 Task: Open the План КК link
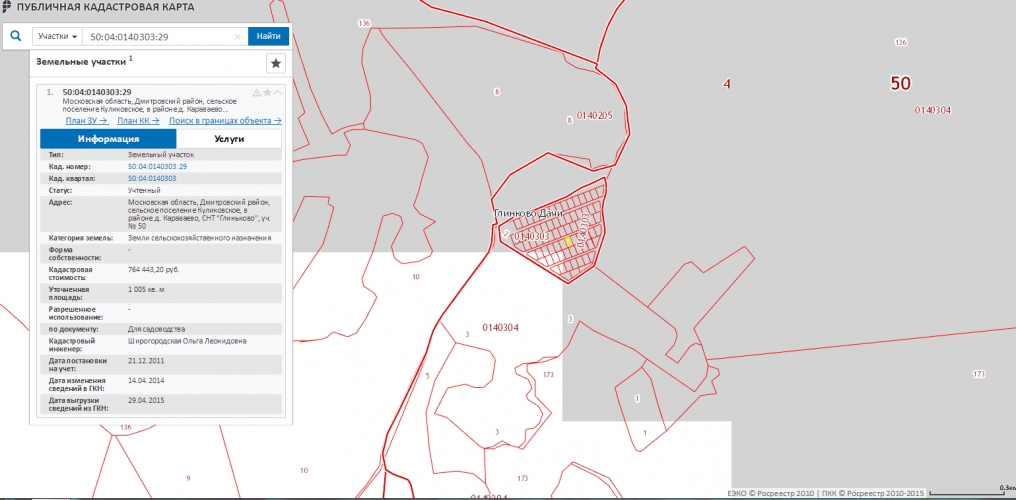(x=138, y=120)
